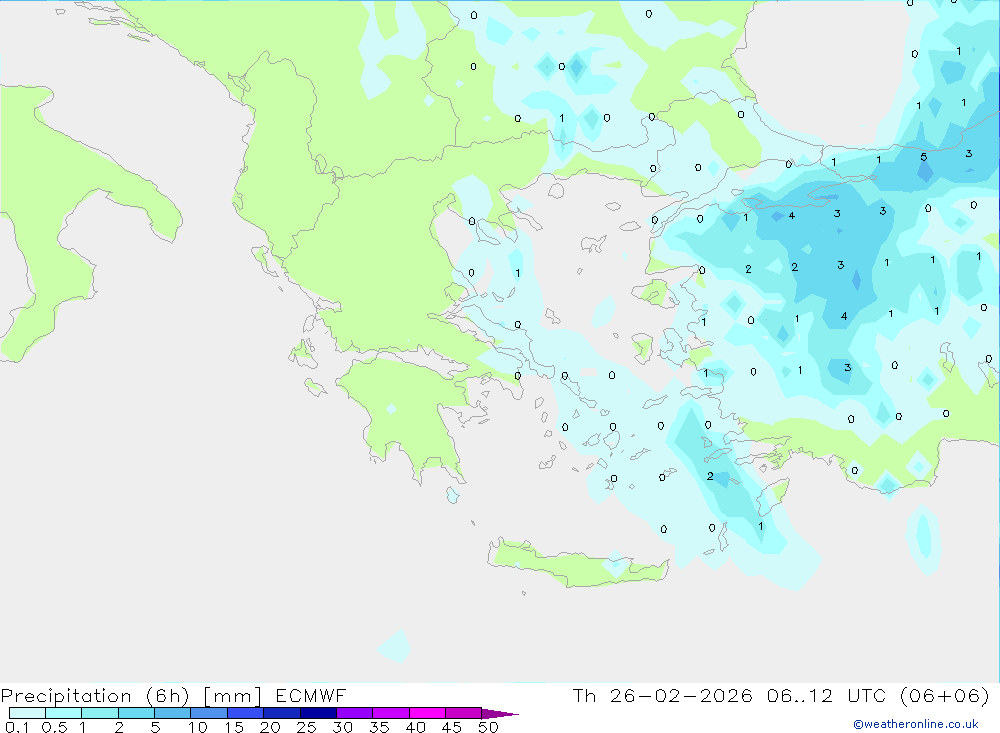Click the 'ECMWF' model label

pyautogui.click(x=311, y=695)
